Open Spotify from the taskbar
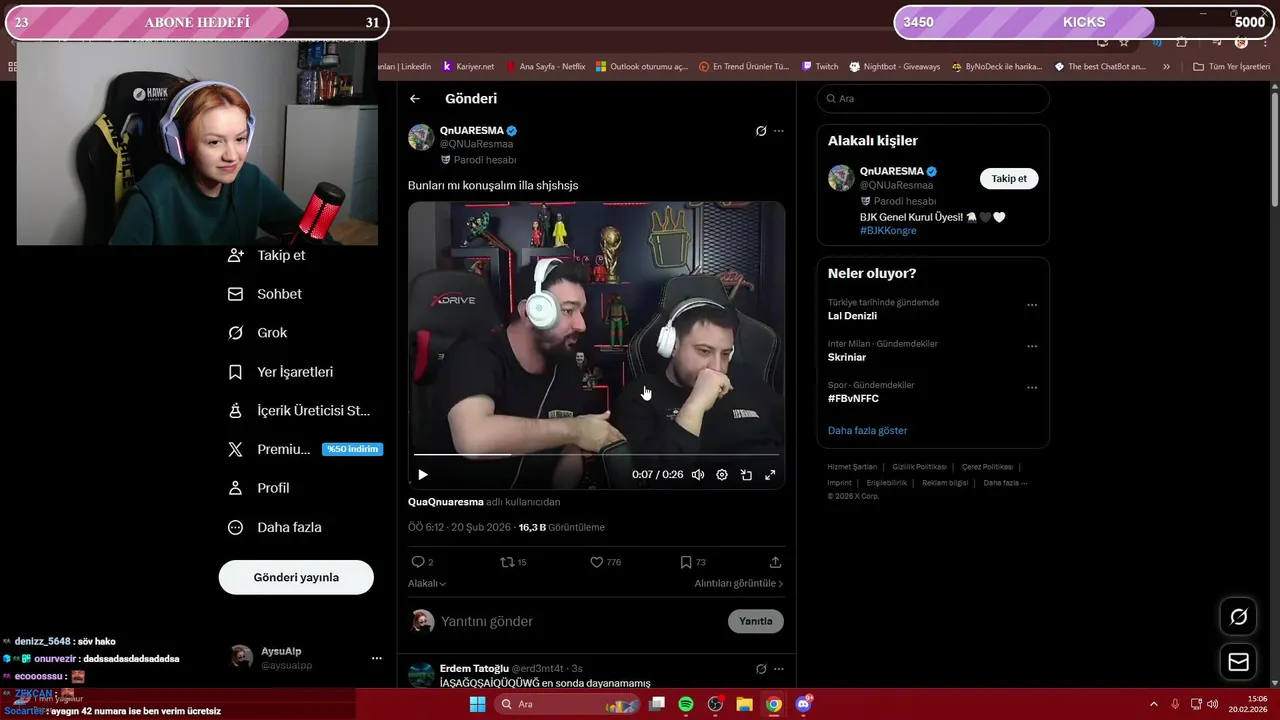This screenshot has height=720, width=1280. click(x=686, y=704)
